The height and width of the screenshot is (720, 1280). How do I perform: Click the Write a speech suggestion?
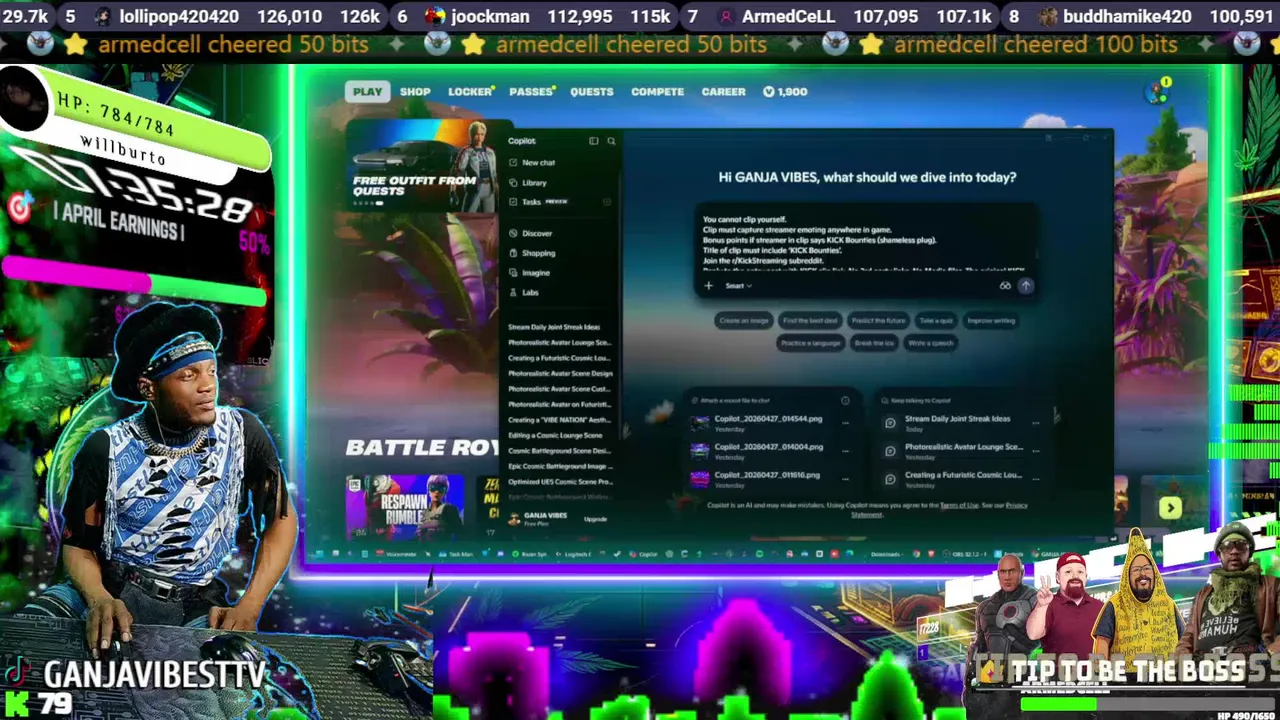pyautogui.click(x=931, y=343)
